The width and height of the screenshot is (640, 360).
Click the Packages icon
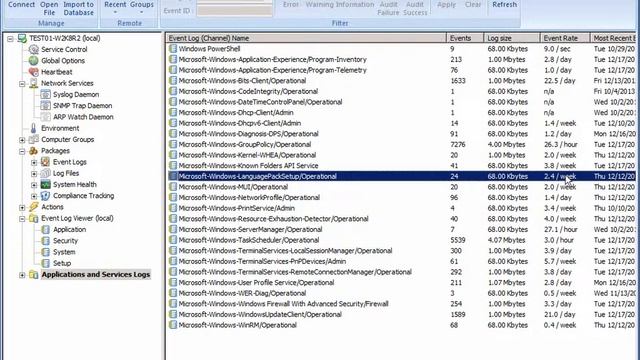[x=33, y=151]
